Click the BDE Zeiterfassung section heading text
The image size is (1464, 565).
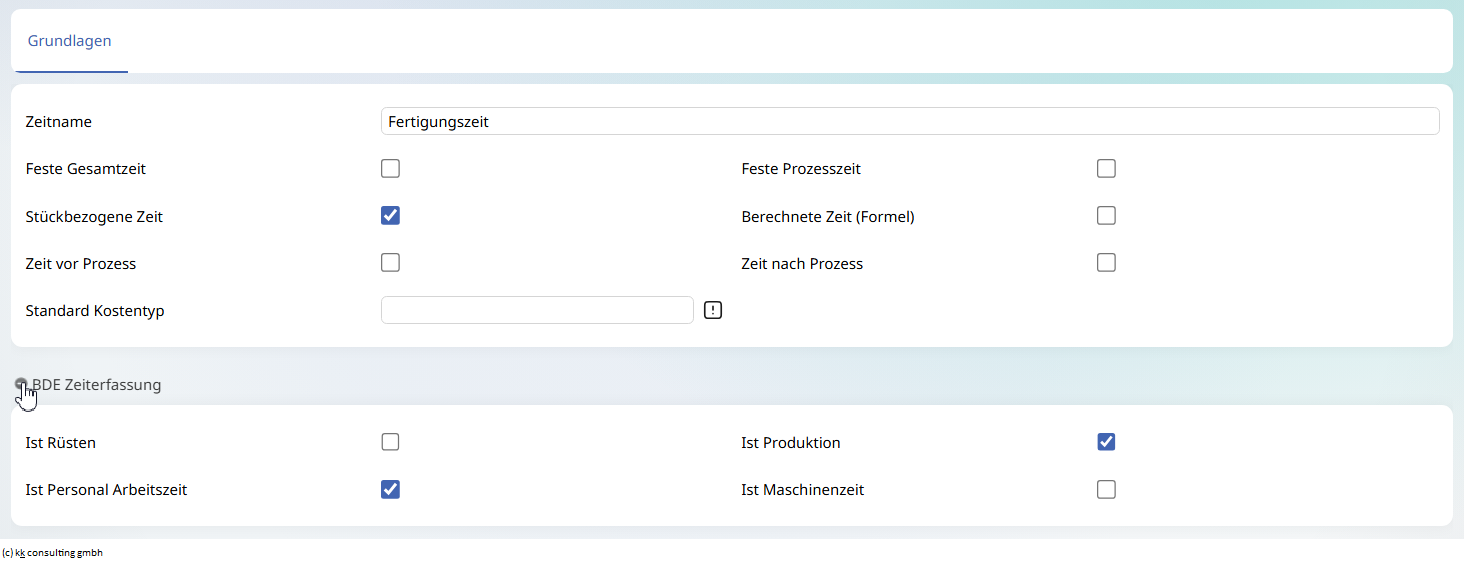tap(97, 384)
